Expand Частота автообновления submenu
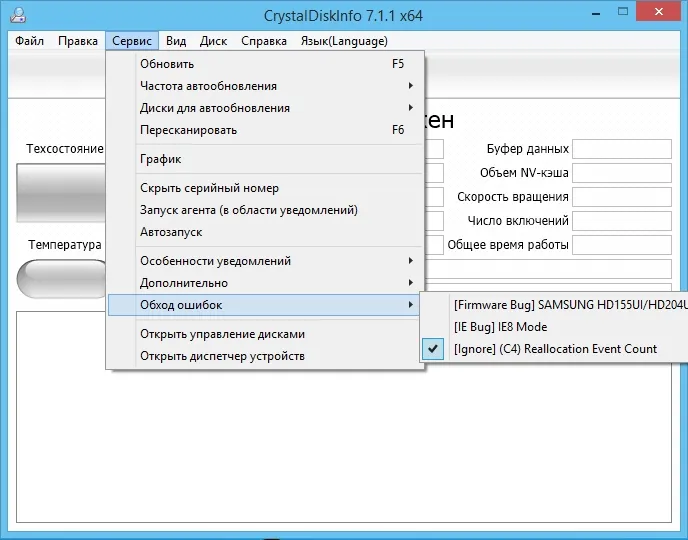Image resolution: width=688 pixels, height=540 pixels. [265, 86]
